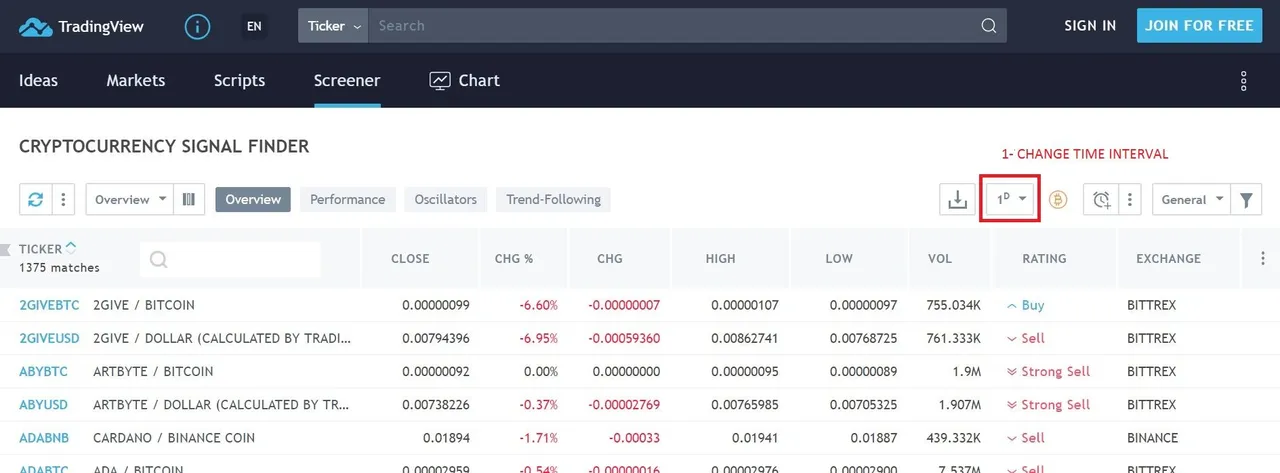The image size is (1280, 473).
Task: Open the 2GIVEUSD ticker link
Action: click(50, 338)
